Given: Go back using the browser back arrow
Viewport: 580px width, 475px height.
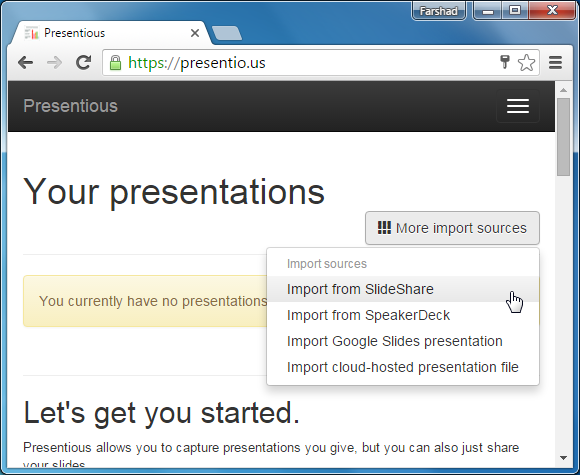Looking at the screenshot, I should click(25, 63).
